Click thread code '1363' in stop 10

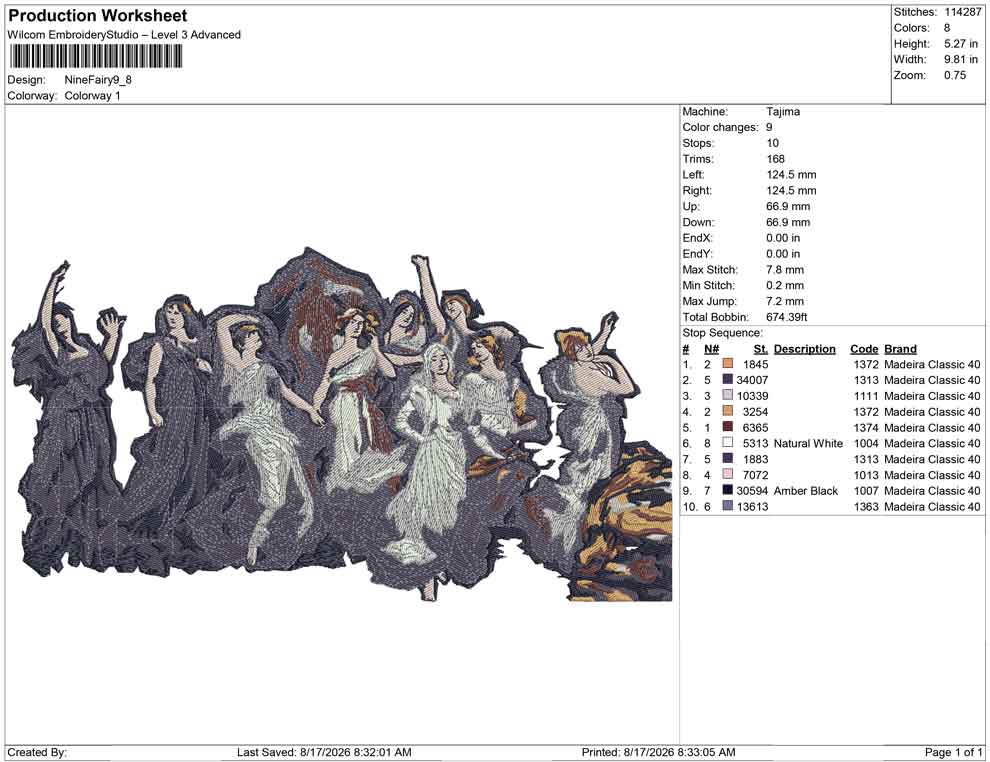[x=866, y=506]
